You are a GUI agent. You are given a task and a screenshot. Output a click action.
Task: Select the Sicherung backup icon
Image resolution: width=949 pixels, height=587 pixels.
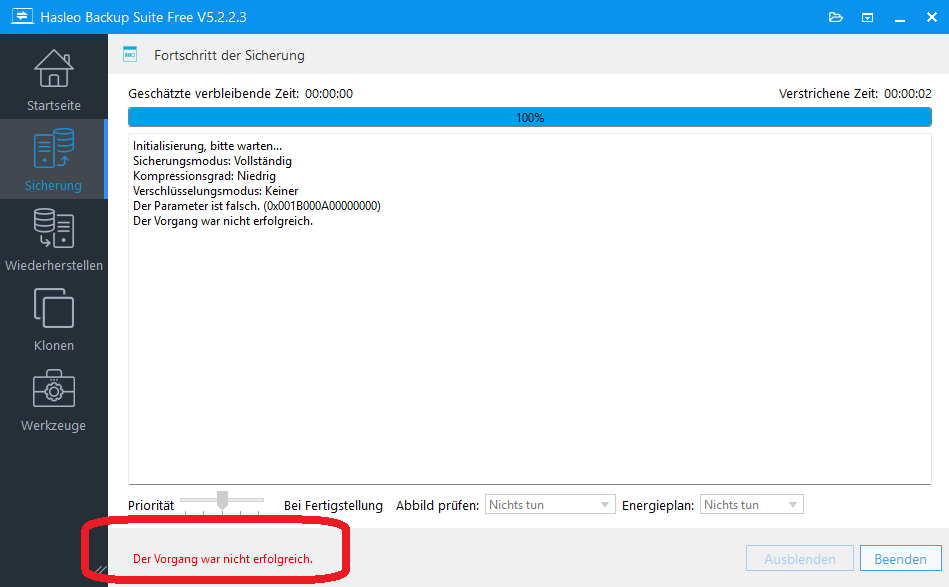tap(53, 148)
